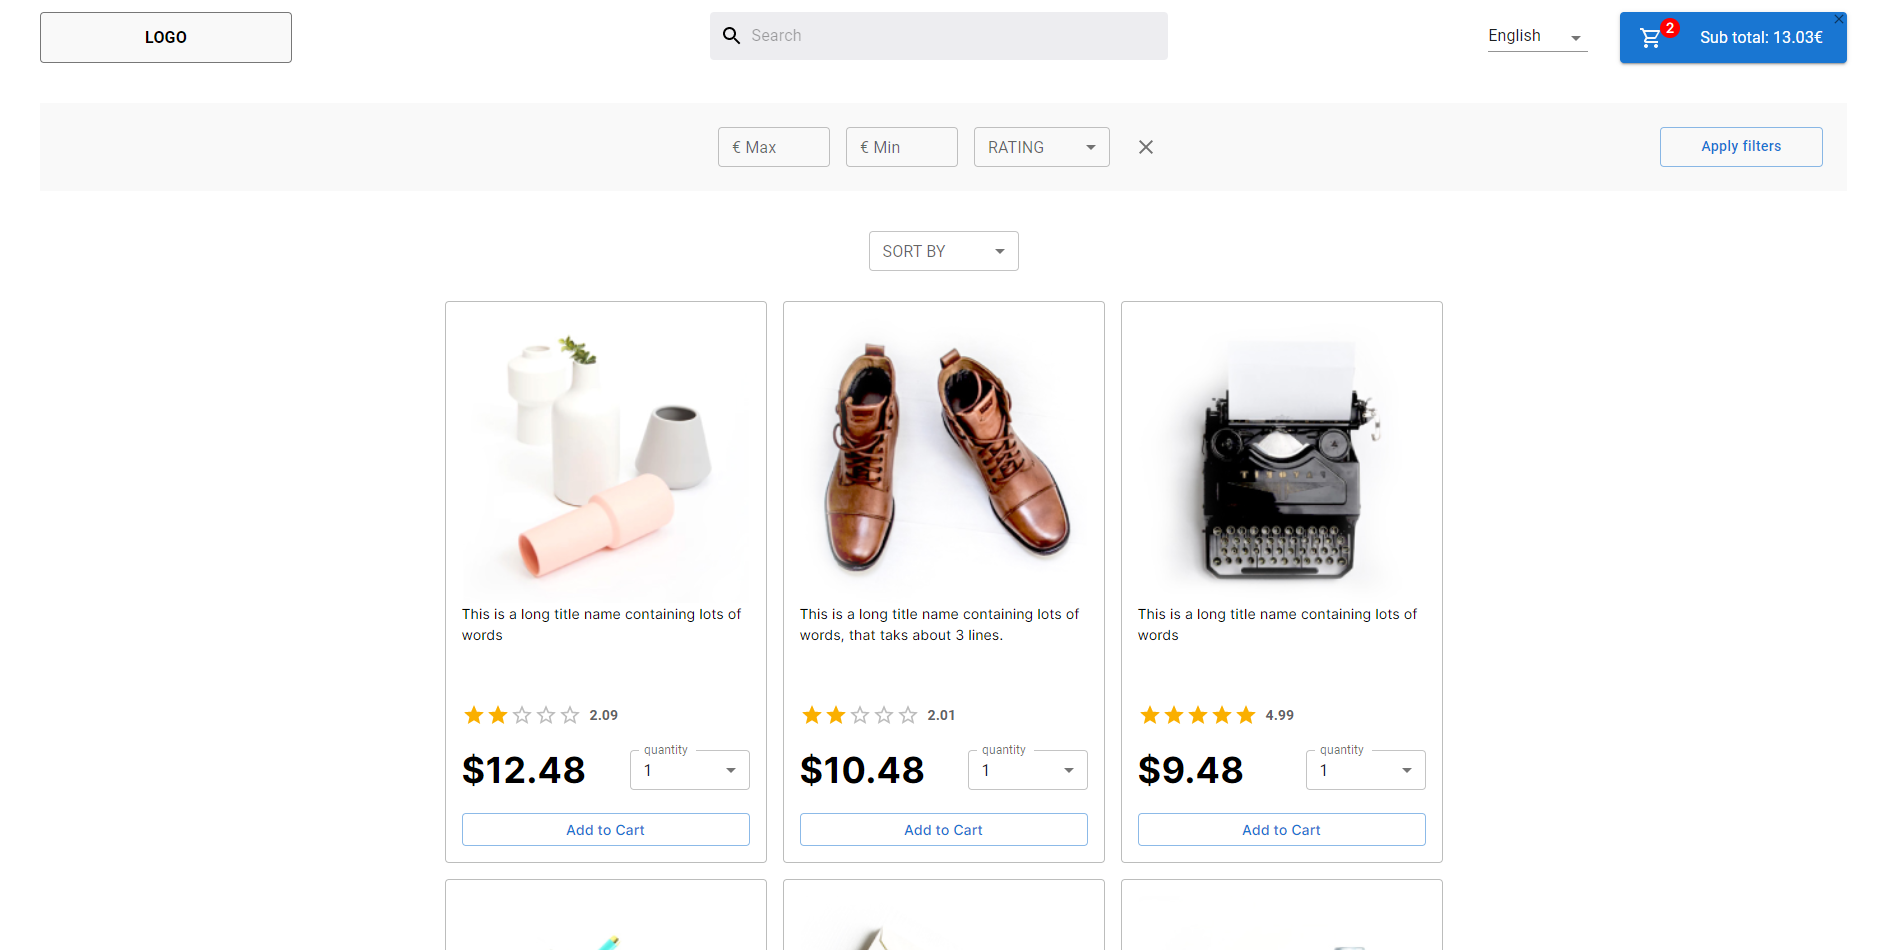The width and height of the screenshot is (1888, 950).
Task: Click the third star of the 2.01 rating
Action: click(x=860, y=715)
